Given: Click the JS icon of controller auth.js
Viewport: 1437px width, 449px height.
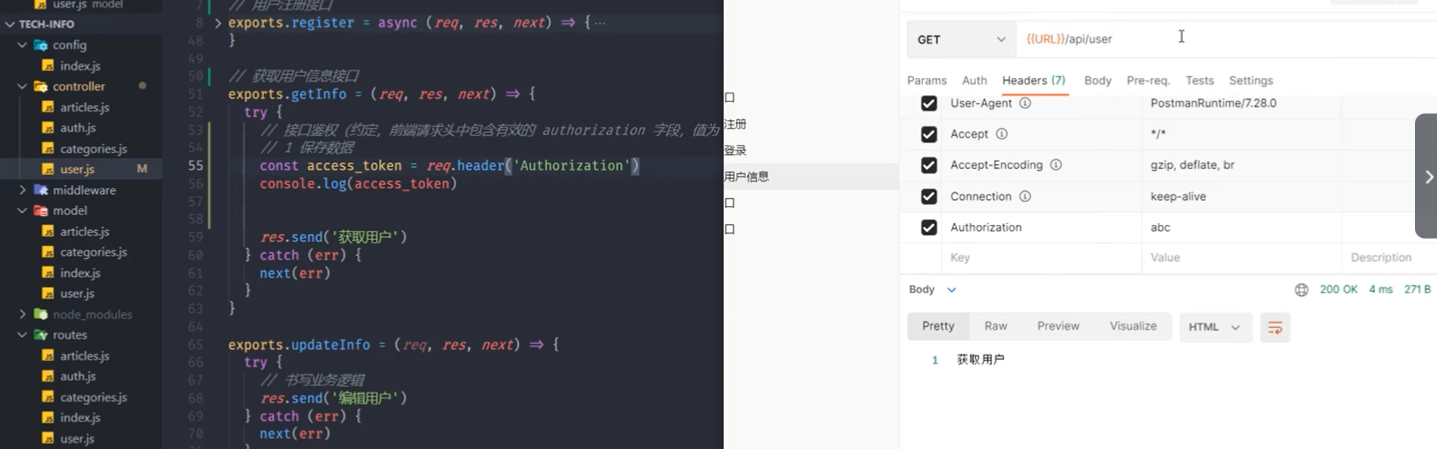Looking at the screenshot, I should point(48,128).
